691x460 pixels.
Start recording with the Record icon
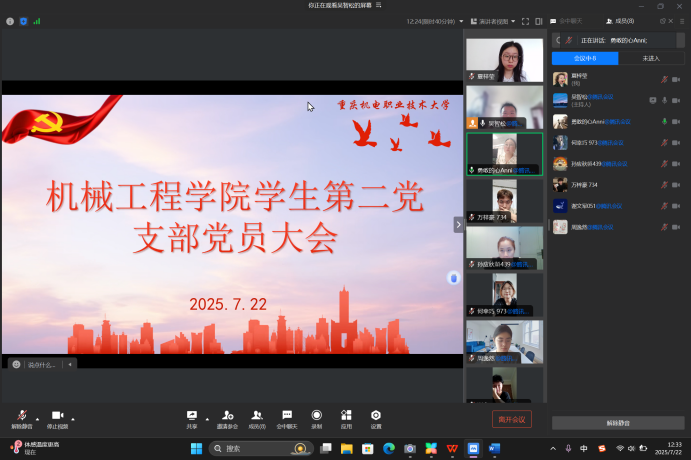tap(316, 419)
